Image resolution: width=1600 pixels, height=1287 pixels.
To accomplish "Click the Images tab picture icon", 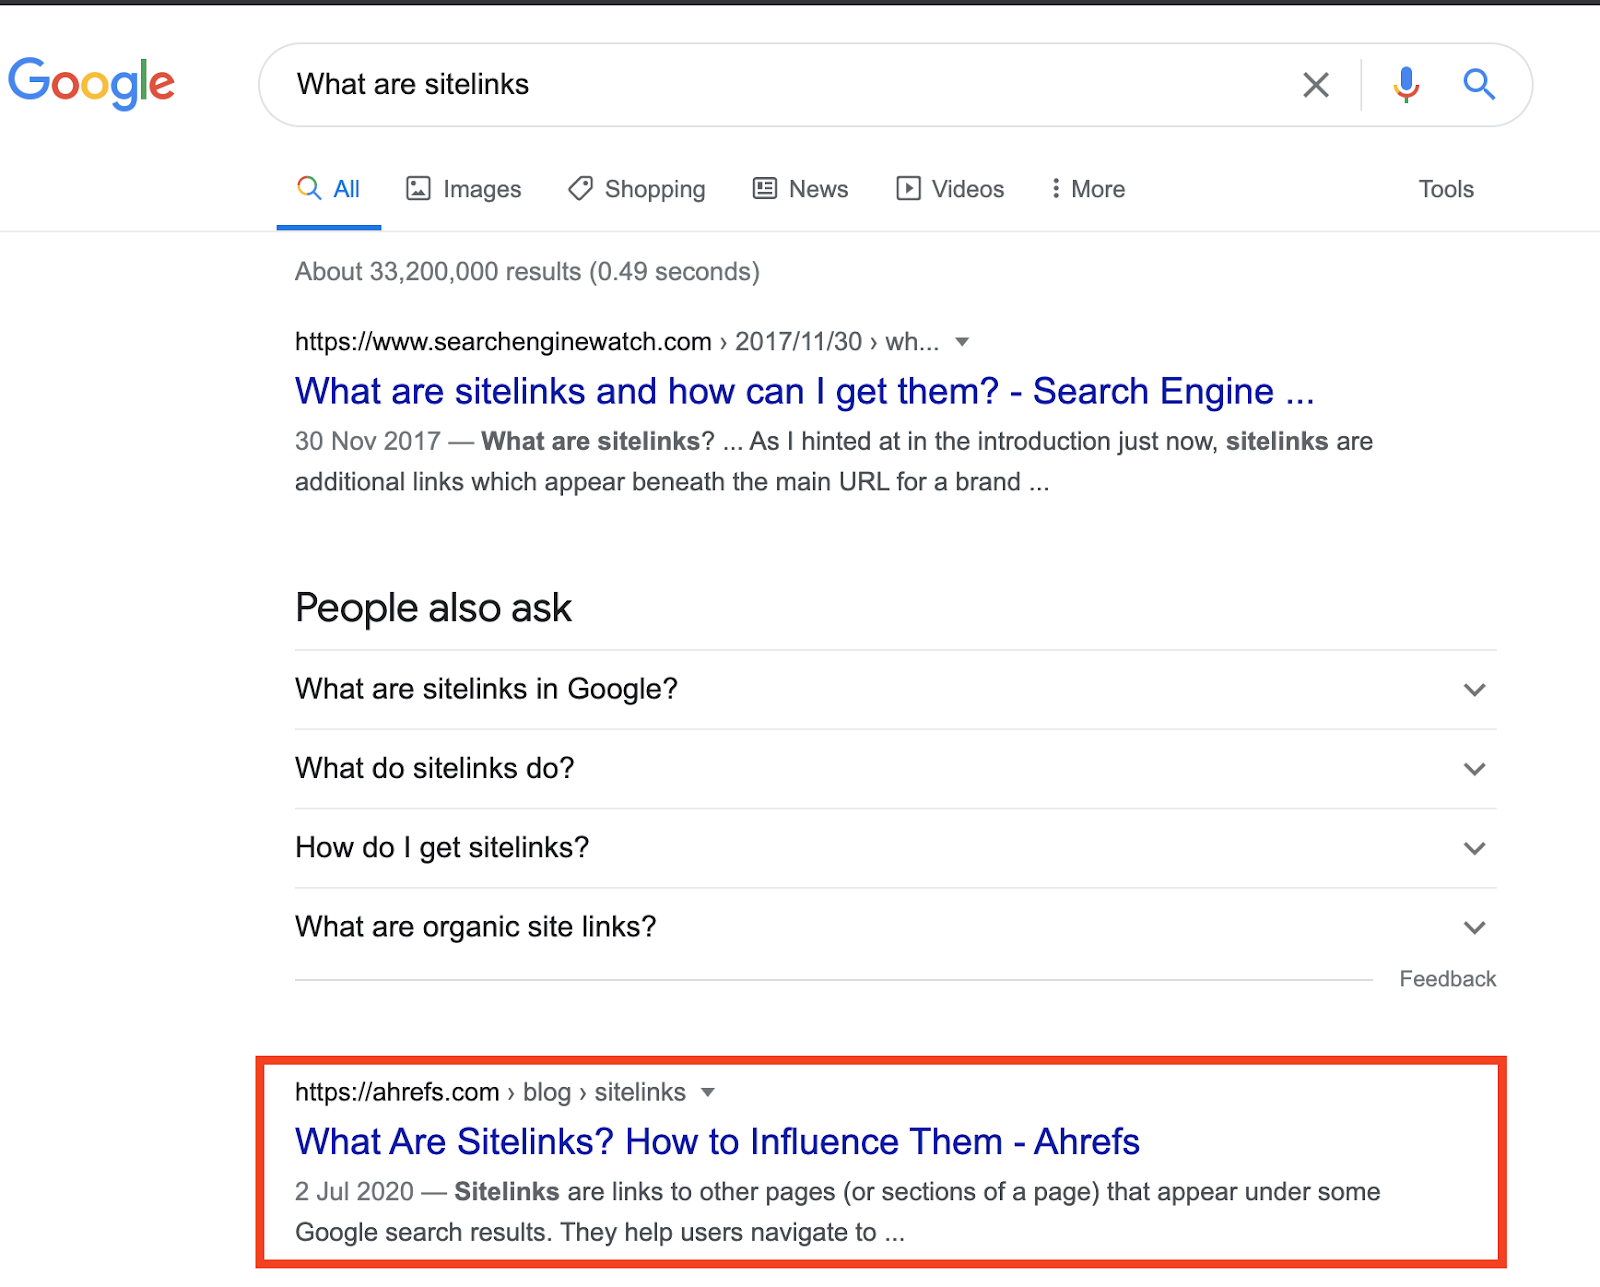I will point(418,188).
